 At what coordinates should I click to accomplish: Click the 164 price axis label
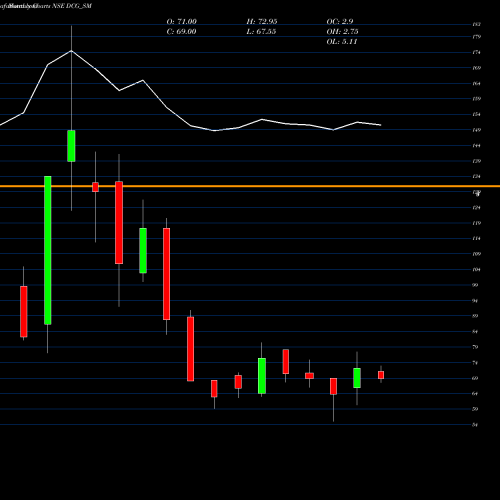point(477,84)
